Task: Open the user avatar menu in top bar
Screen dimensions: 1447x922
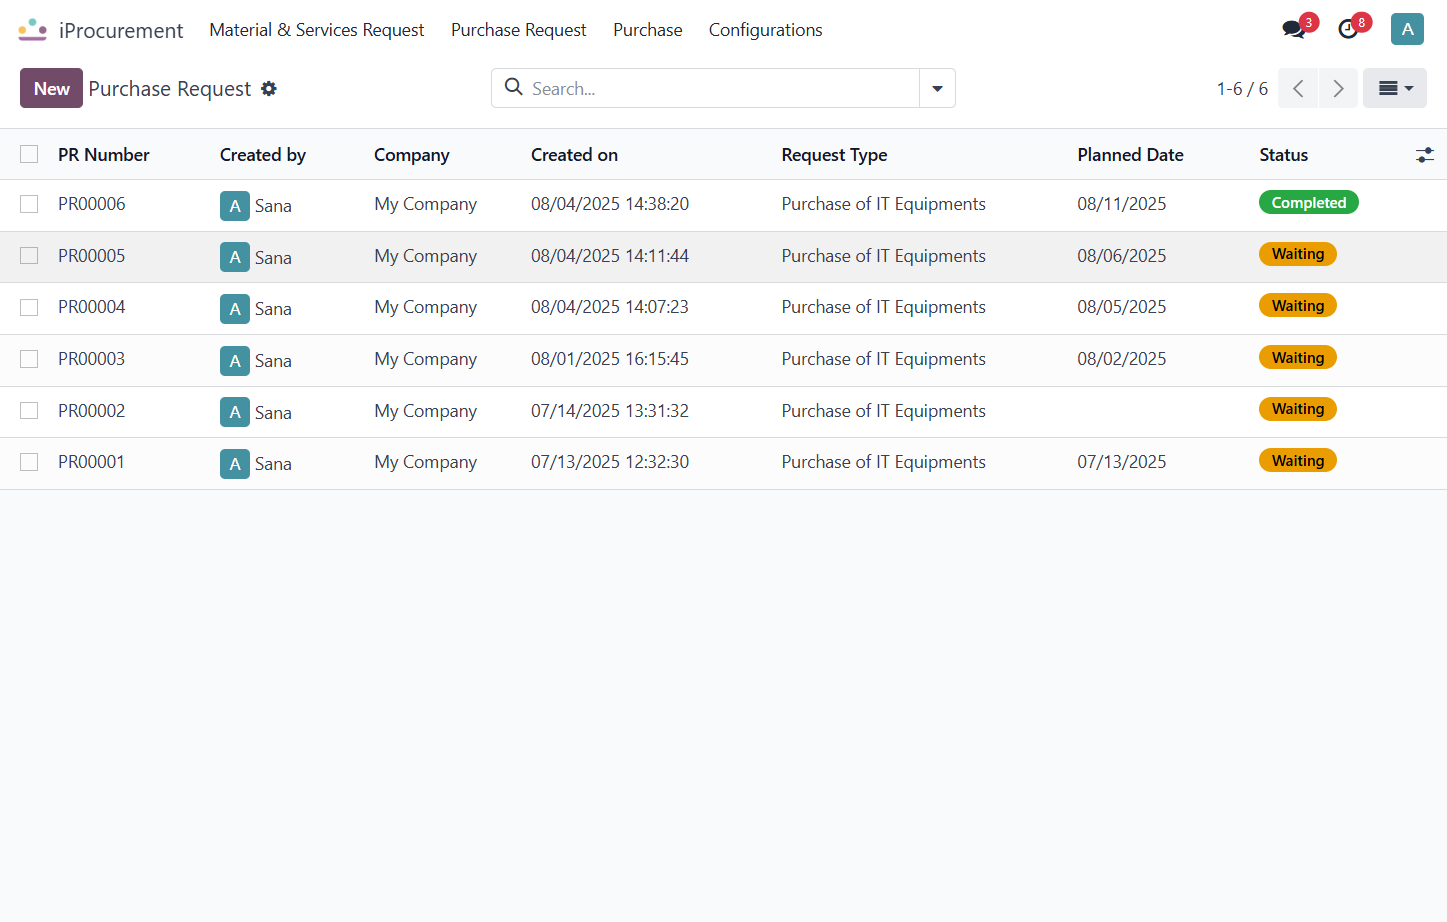Action: [1407, 29]
